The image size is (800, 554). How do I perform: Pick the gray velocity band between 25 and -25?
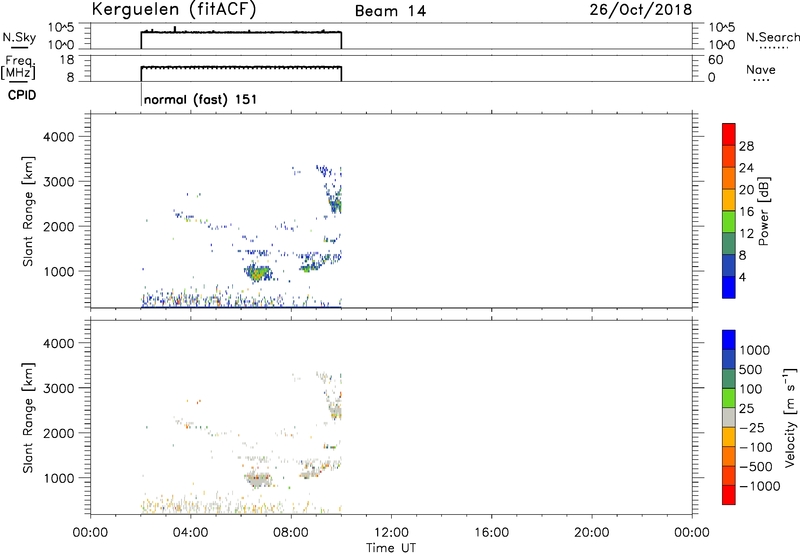point(729,418)
